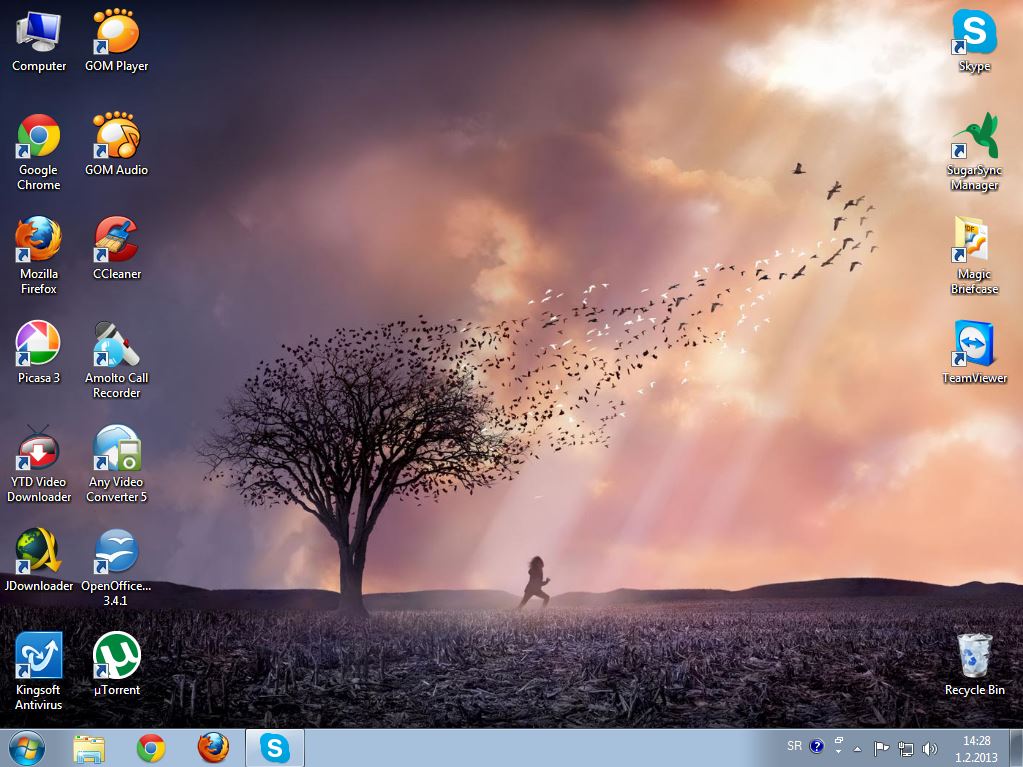Click the SR language indicator
The width and height of the screenshot is (1023, 767).
[x=794, y=745]
